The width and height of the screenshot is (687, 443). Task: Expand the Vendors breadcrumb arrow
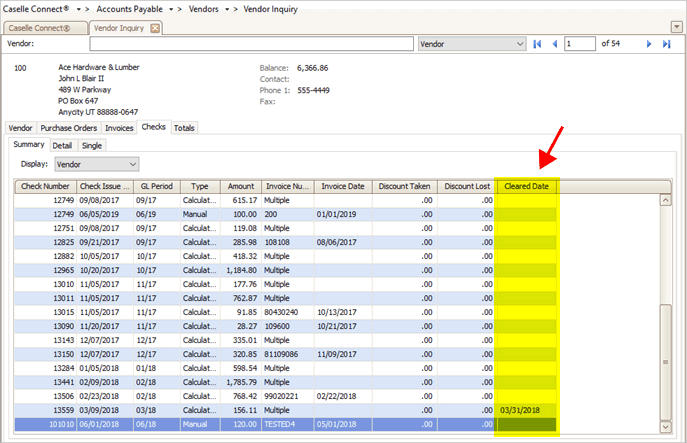pyautogui.click(x=227, y=9)
